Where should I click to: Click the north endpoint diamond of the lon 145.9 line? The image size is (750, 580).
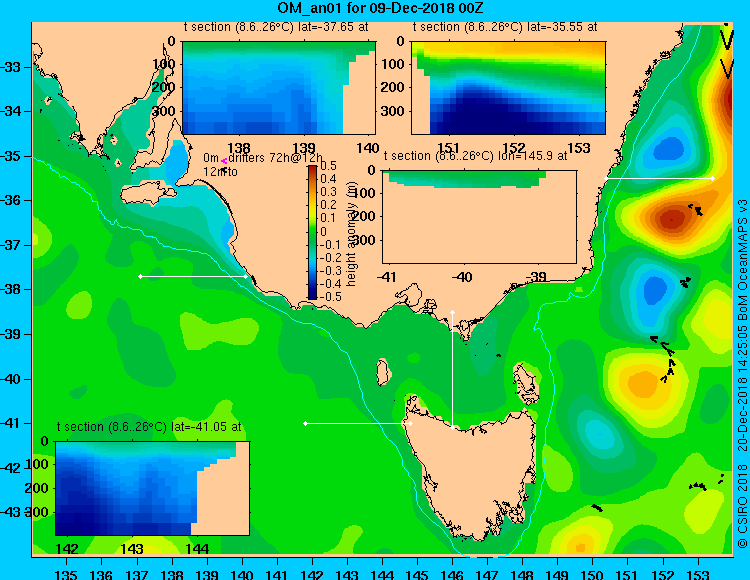(452, 313)
